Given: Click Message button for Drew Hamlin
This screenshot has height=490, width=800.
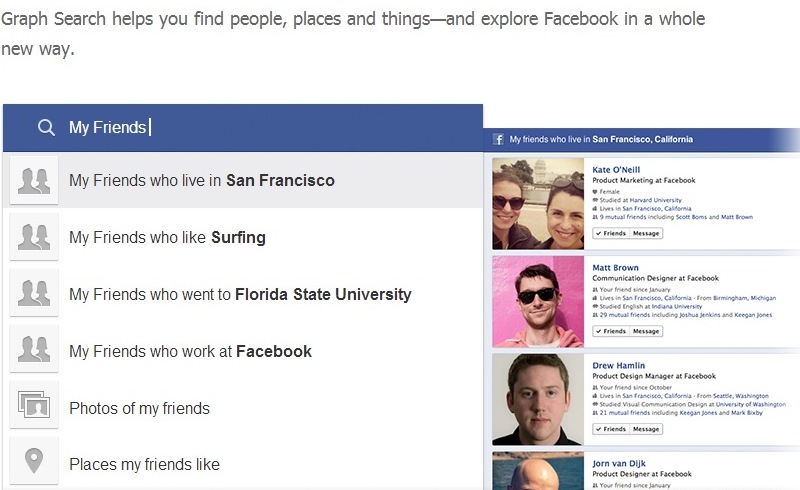Looking at the screenshot, I should [646, 429].
